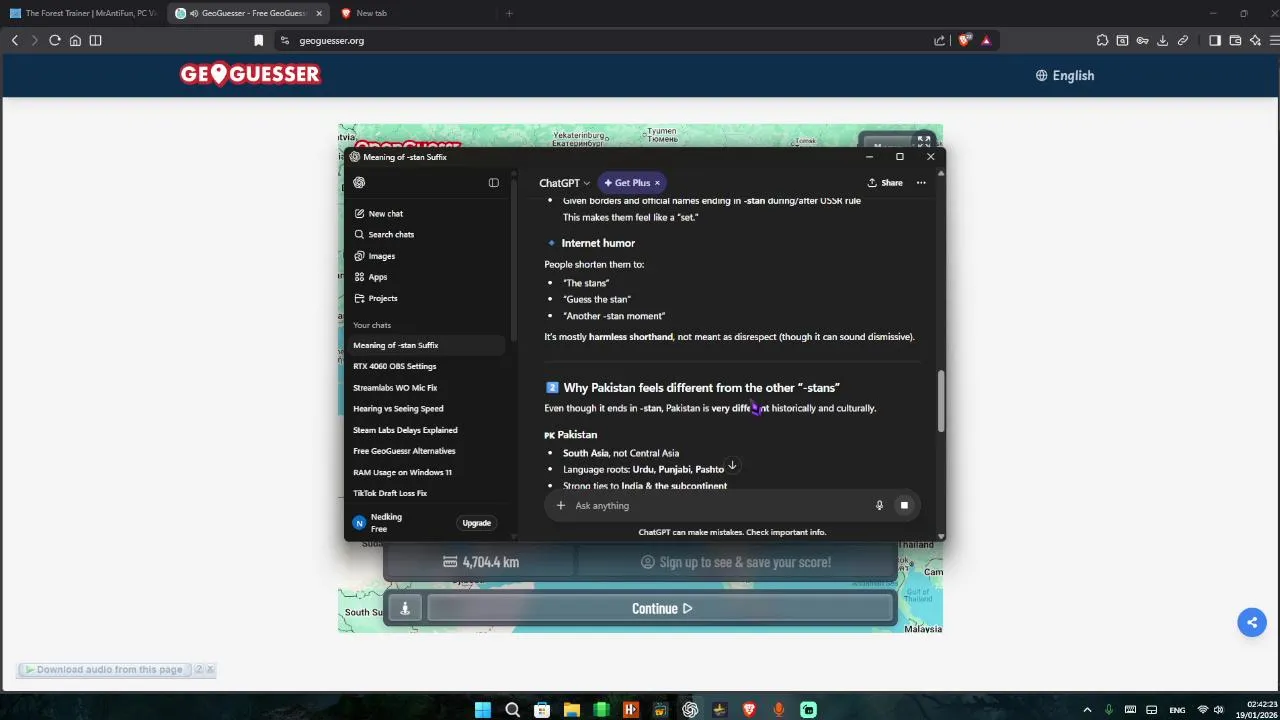This screenshot has width=1280, height=720.
Task: Bookmark this page in the address bar
Action: click(x=259, y=41)
